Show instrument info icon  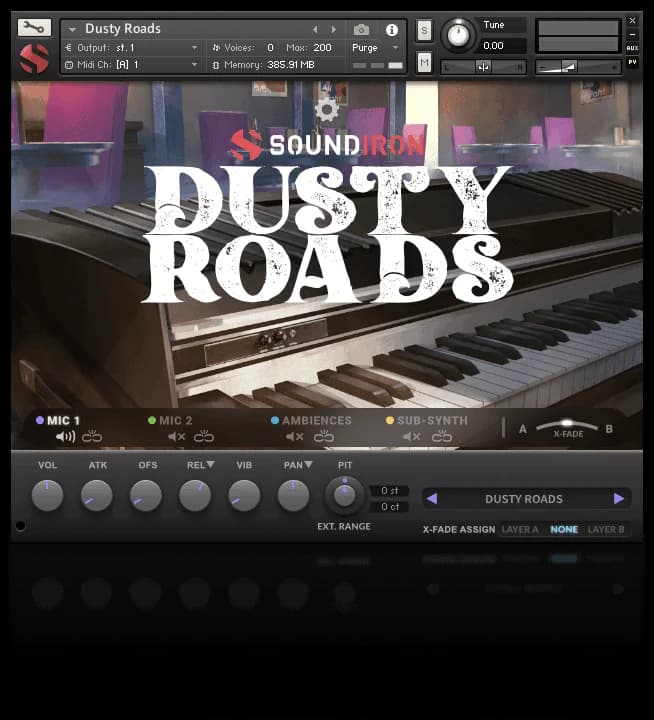391,30
